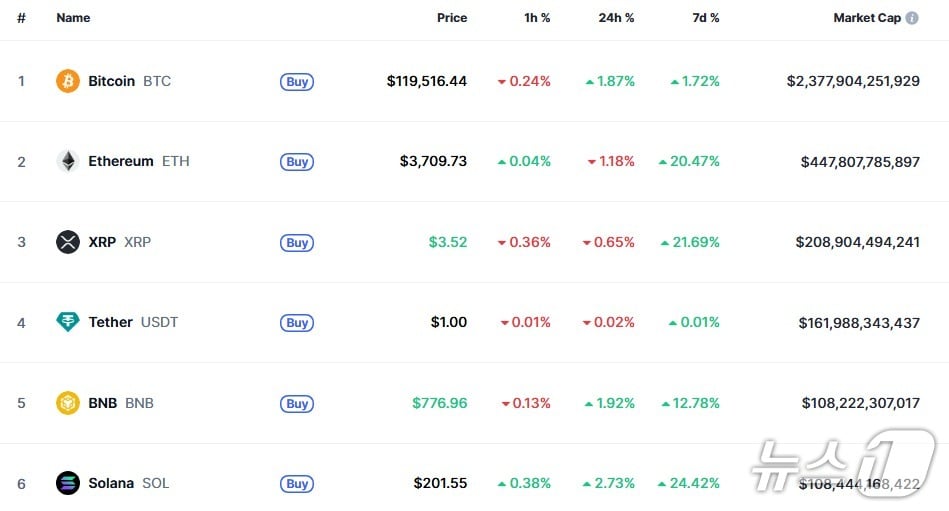Sort by the 24h % column header
This screenshot has height=511, width=949.
[x=615, y=18]
